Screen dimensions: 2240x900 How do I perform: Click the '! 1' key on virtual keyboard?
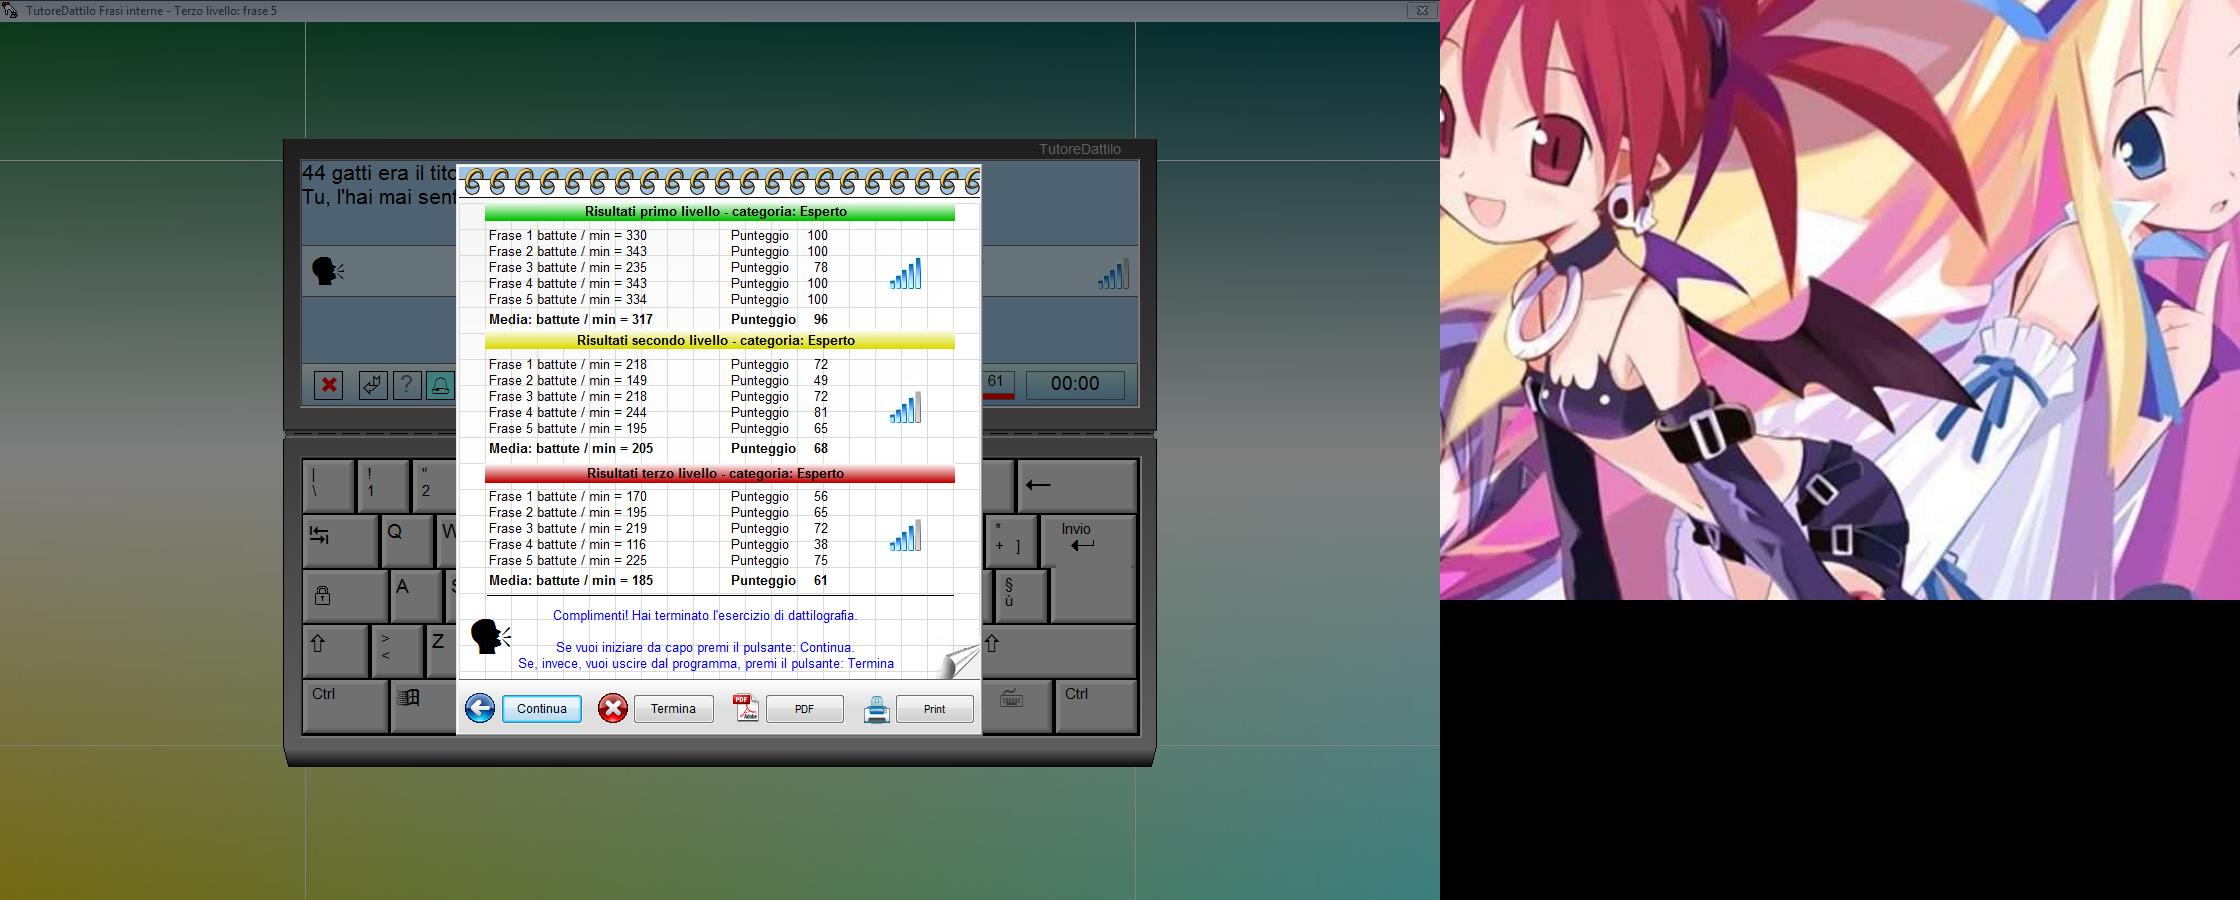click(383, 485)
